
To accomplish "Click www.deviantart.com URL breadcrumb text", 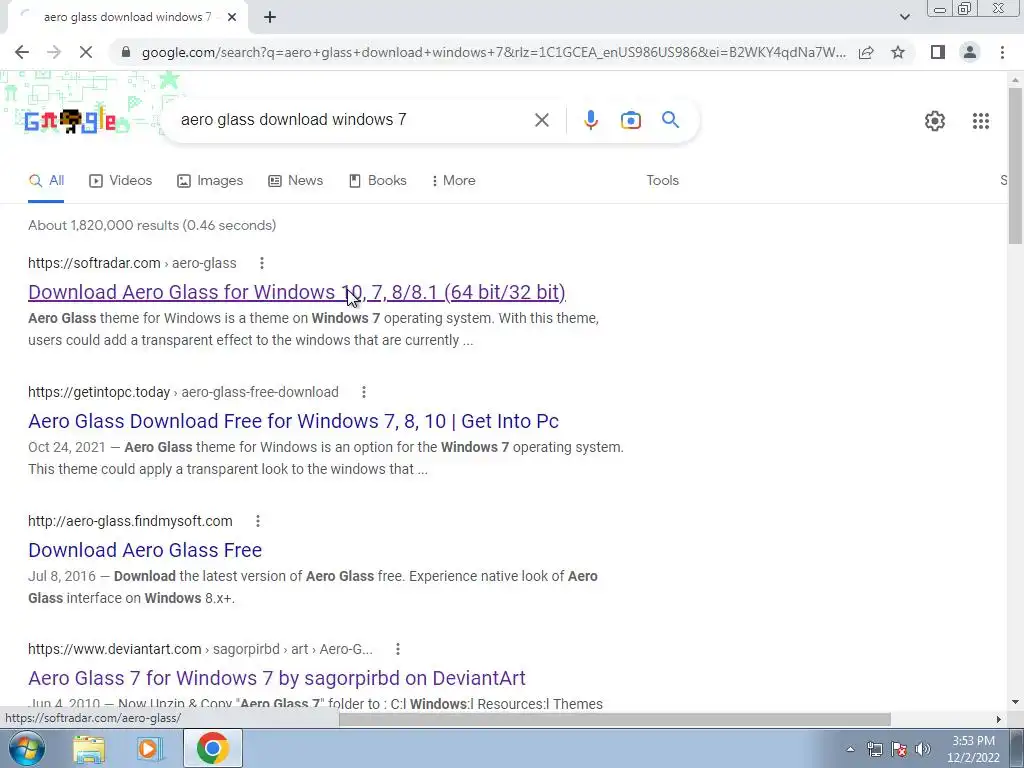I will coord(200,649).
